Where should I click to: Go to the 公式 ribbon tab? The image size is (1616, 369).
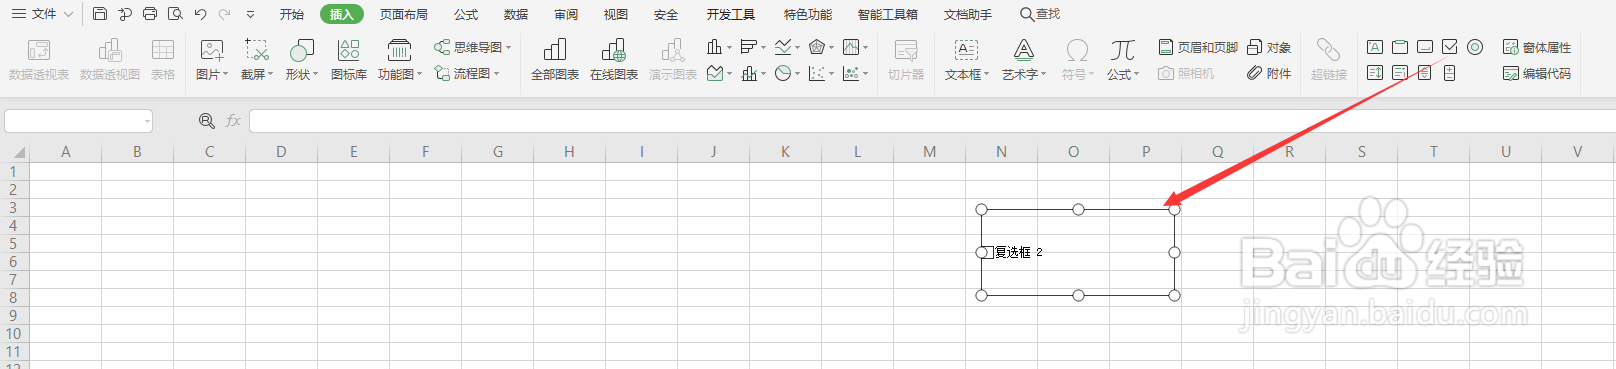[466, 14]
